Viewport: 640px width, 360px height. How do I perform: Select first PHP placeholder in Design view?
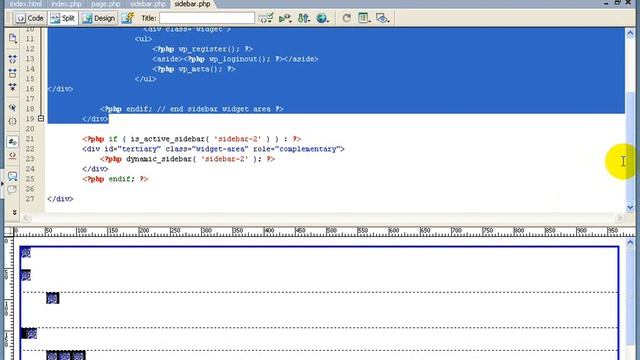26,253
